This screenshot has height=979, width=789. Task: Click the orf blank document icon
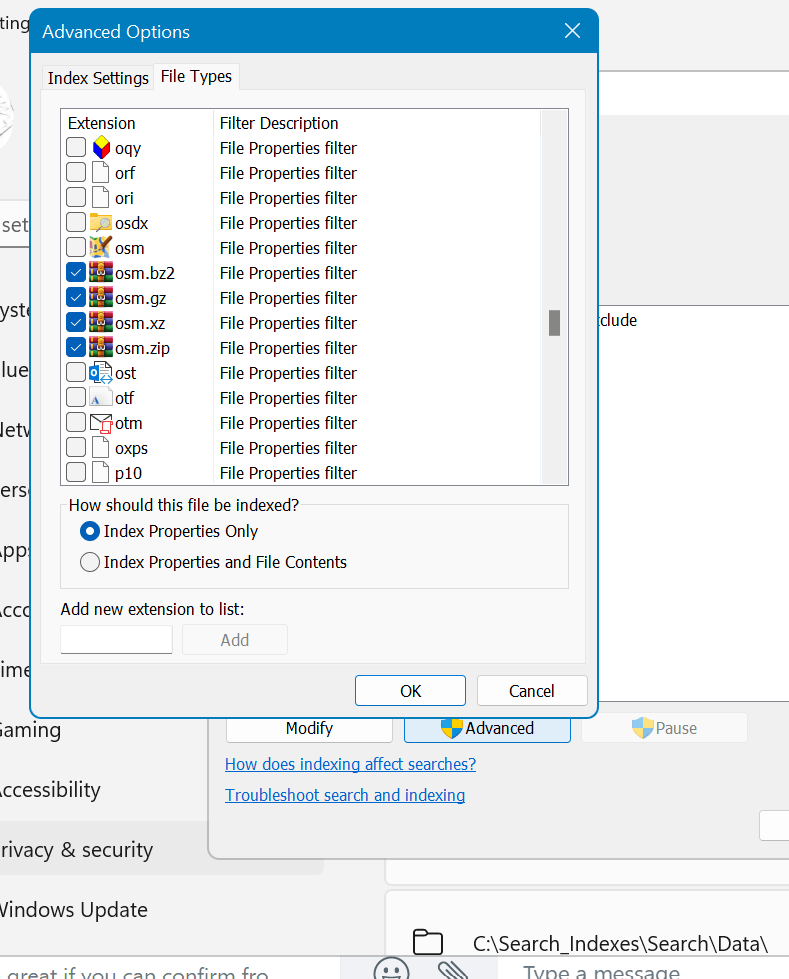(x=100, y=173)
